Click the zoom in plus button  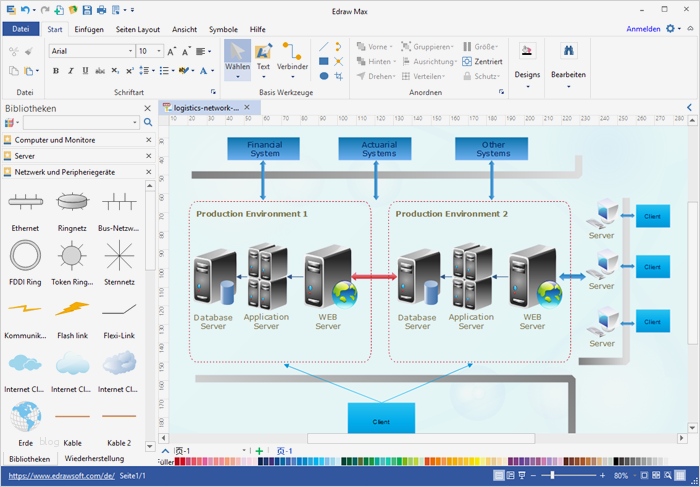(x=602, y=476)
